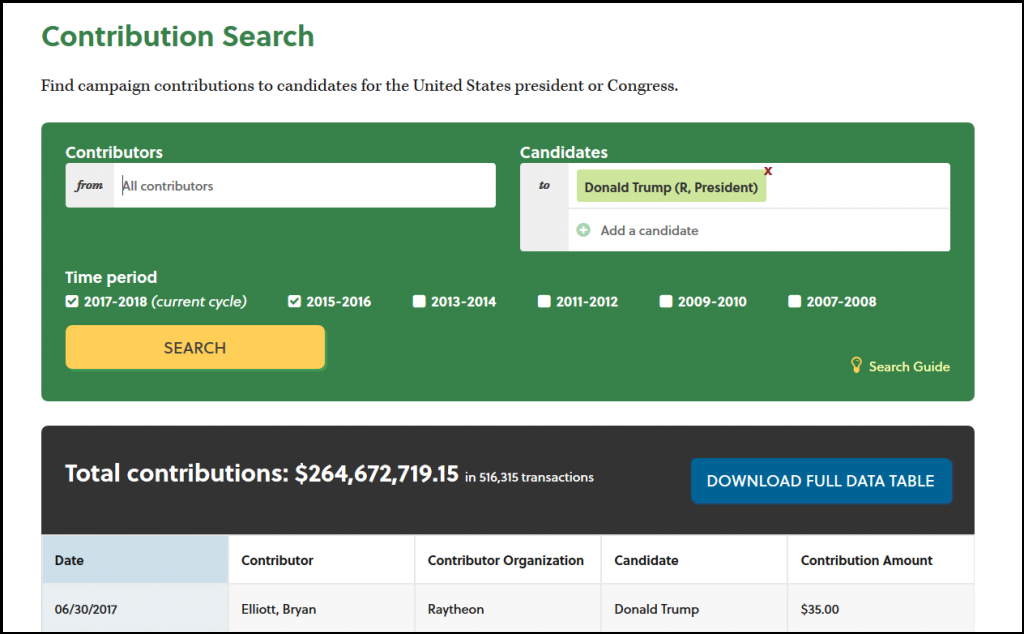Screen dimensions: 1024x634
Task: Check the 2007-2008 time period box
Action: (x=794, y=301)
